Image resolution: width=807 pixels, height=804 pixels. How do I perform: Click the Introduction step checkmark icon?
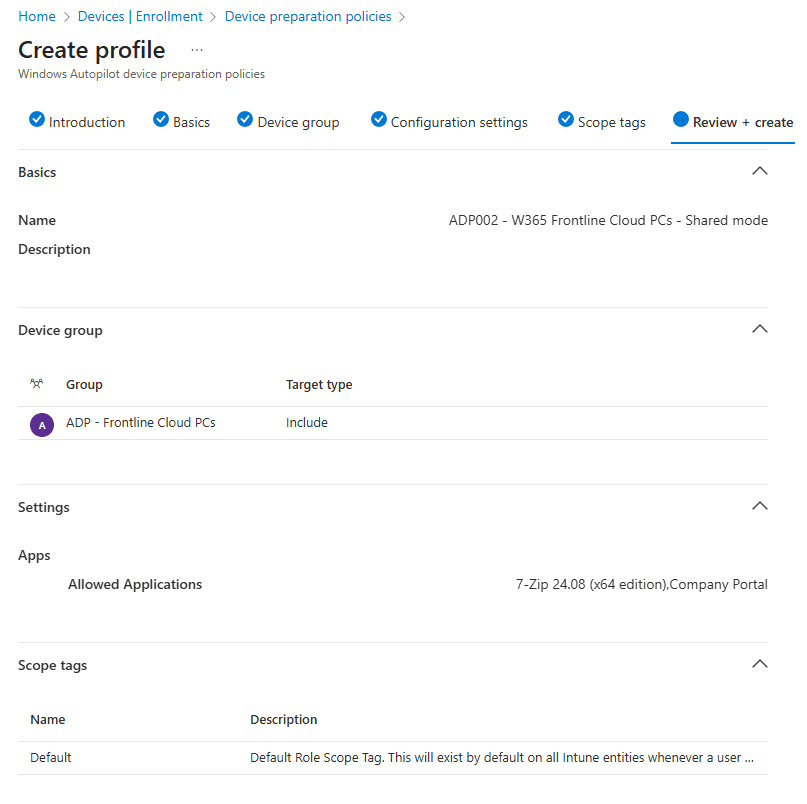point(37,120)
